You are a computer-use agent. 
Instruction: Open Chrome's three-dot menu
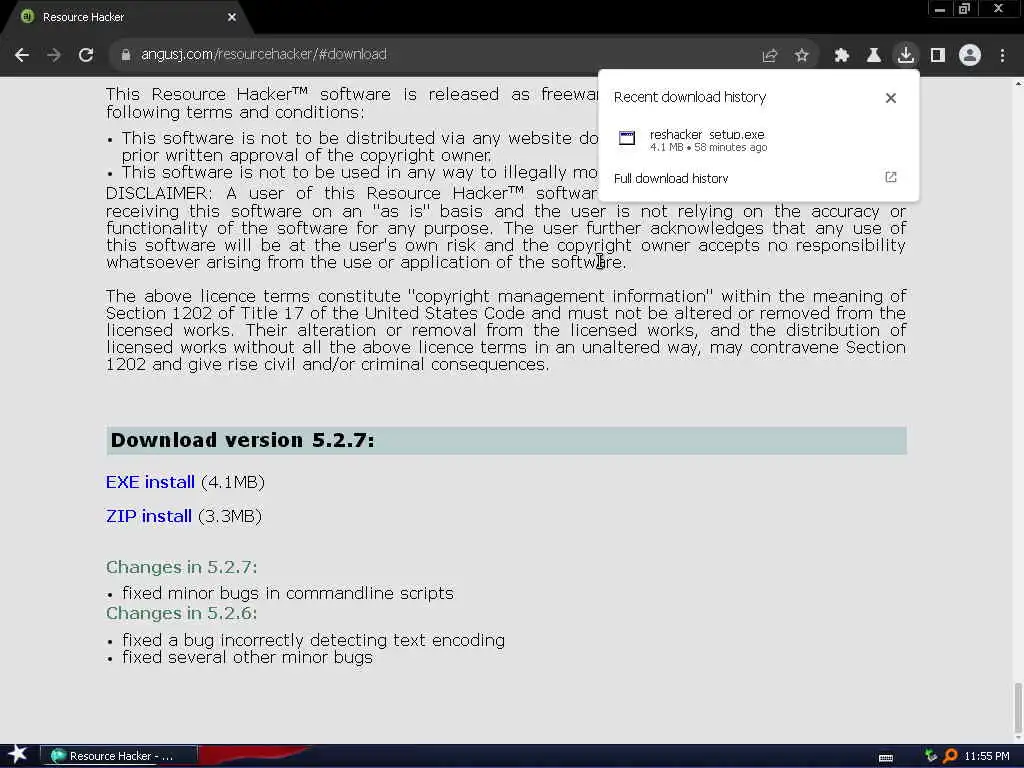click(1002, 56)
